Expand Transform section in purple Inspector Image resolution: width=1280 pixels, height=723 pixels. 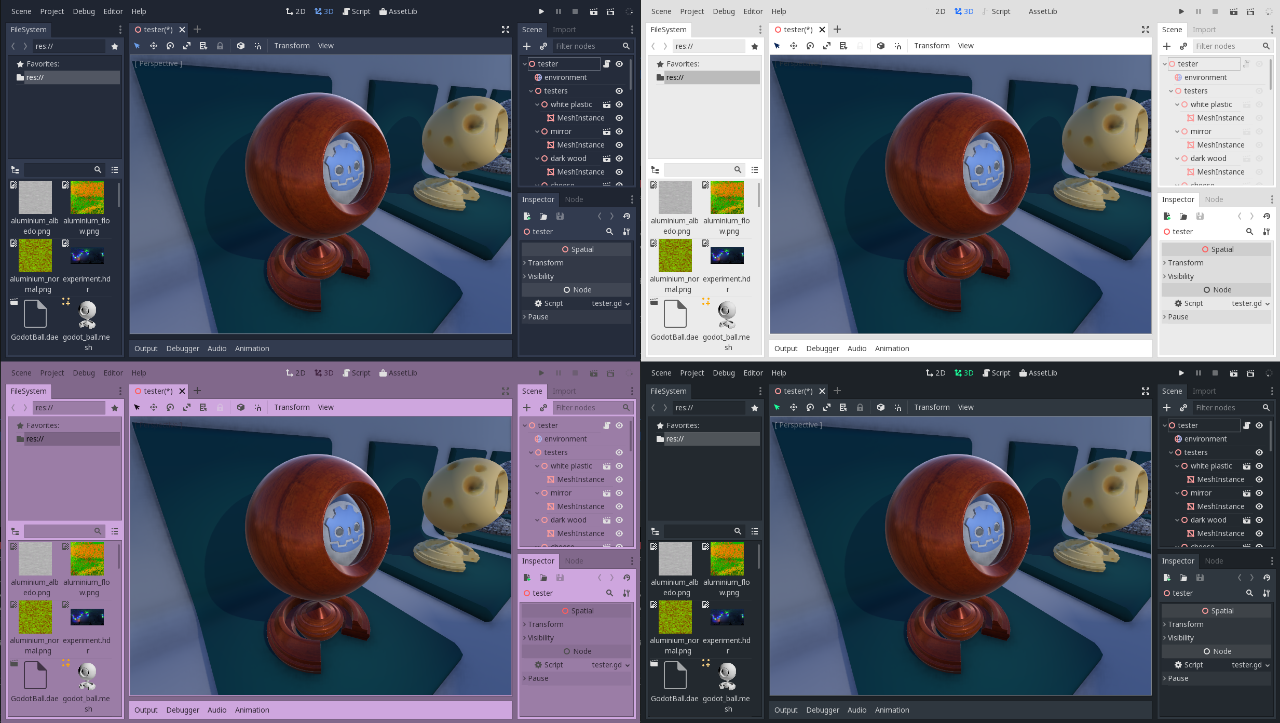pos(576,624)
